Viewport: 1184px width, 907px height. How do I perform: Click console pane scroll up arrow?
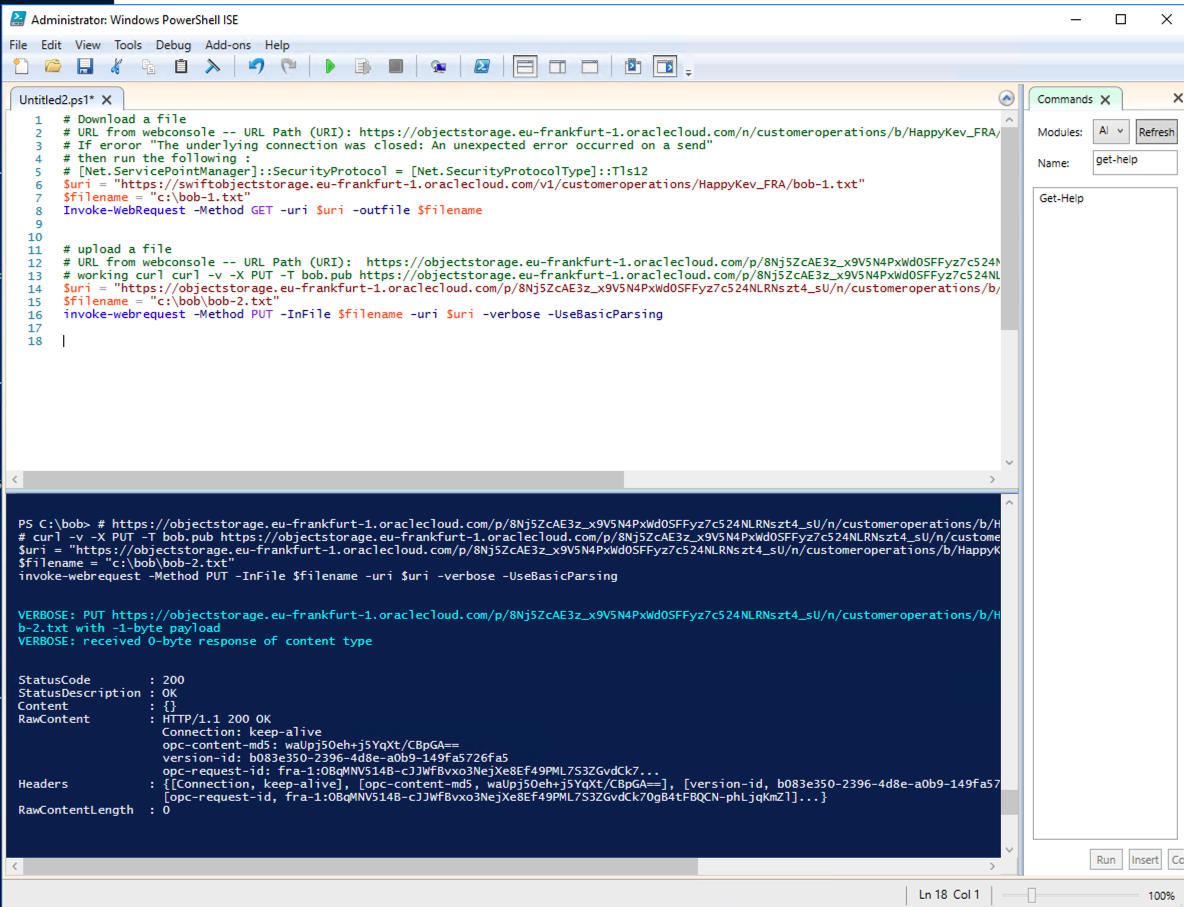tap(1009, 503)
